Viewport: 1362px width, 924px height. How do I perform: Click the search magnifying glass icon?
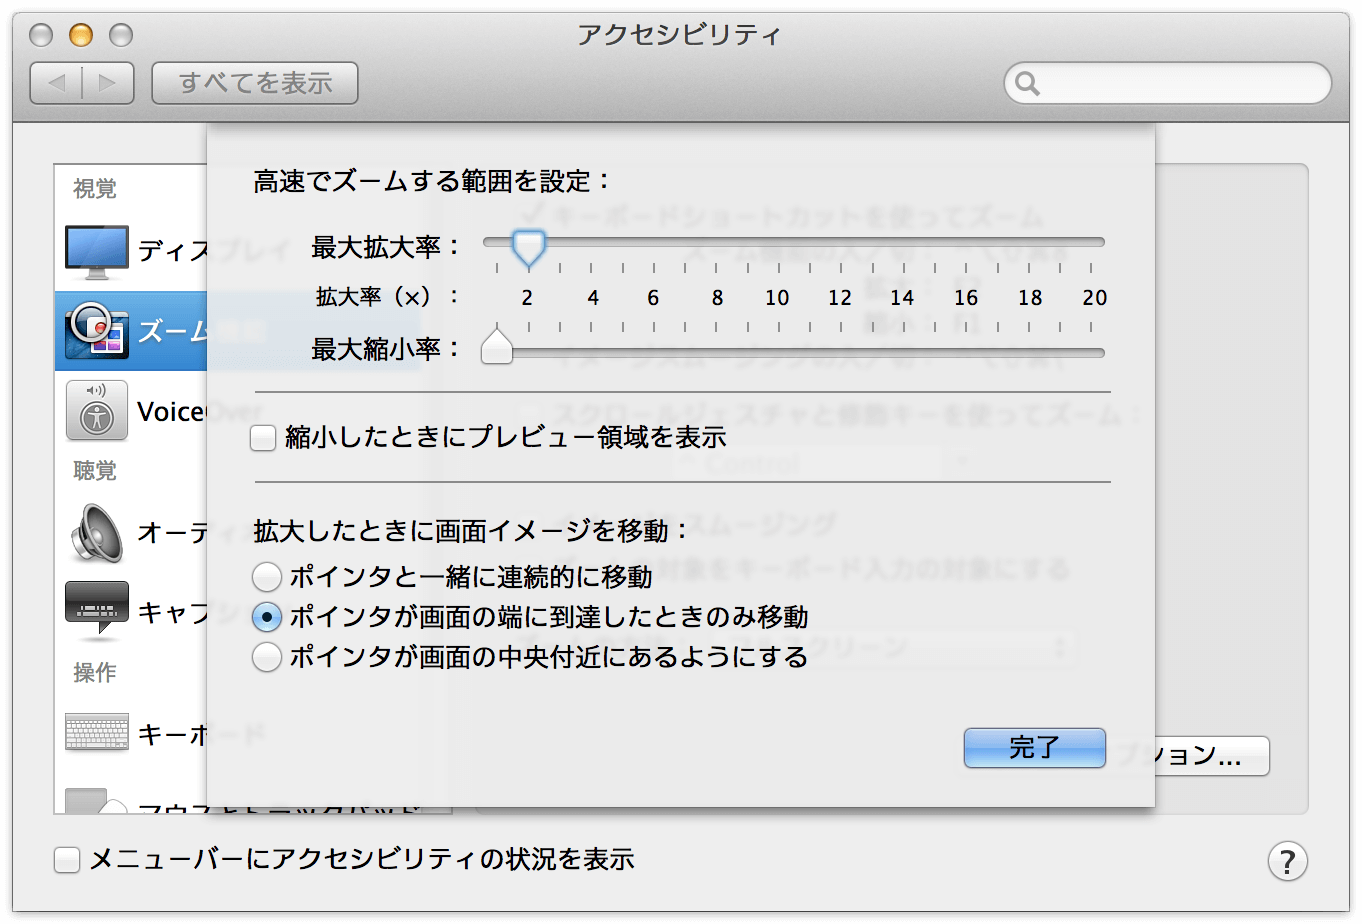(x=1027, y=84)
